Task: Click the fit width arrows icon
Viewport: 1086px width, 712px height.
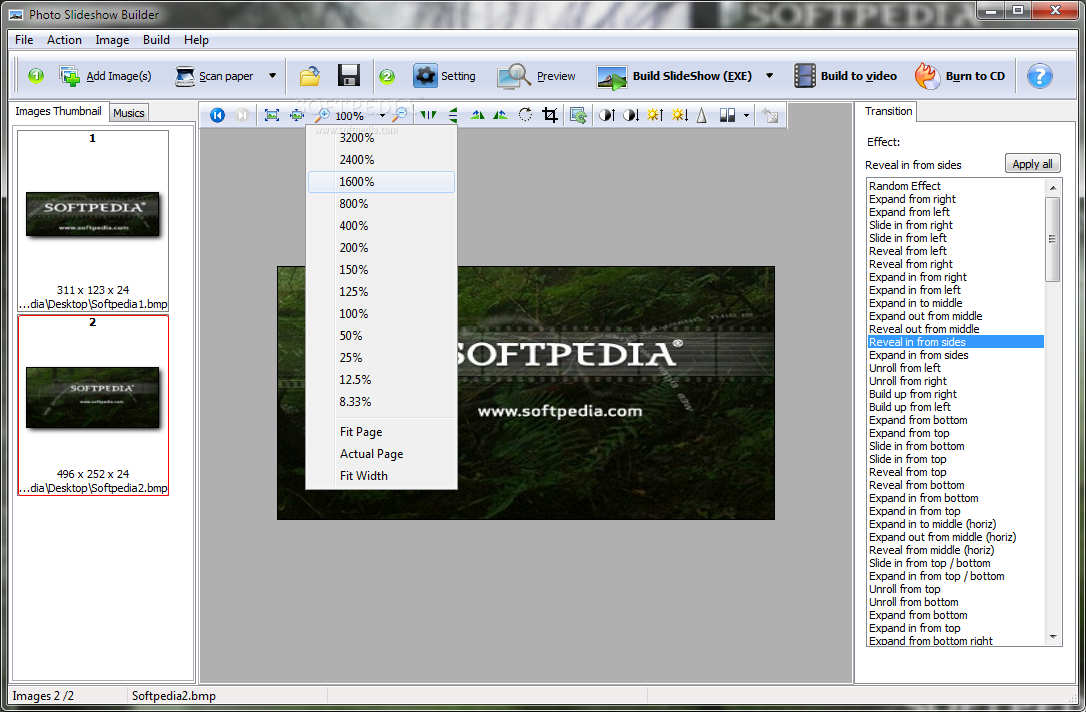Action: (x=296, y=115)
